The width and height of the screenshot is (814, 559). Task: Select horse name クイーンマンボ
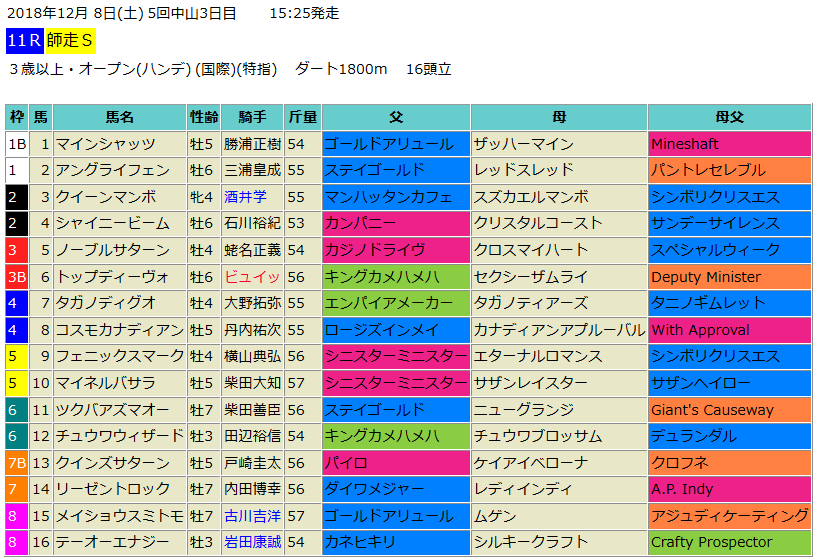click(106, 197)
